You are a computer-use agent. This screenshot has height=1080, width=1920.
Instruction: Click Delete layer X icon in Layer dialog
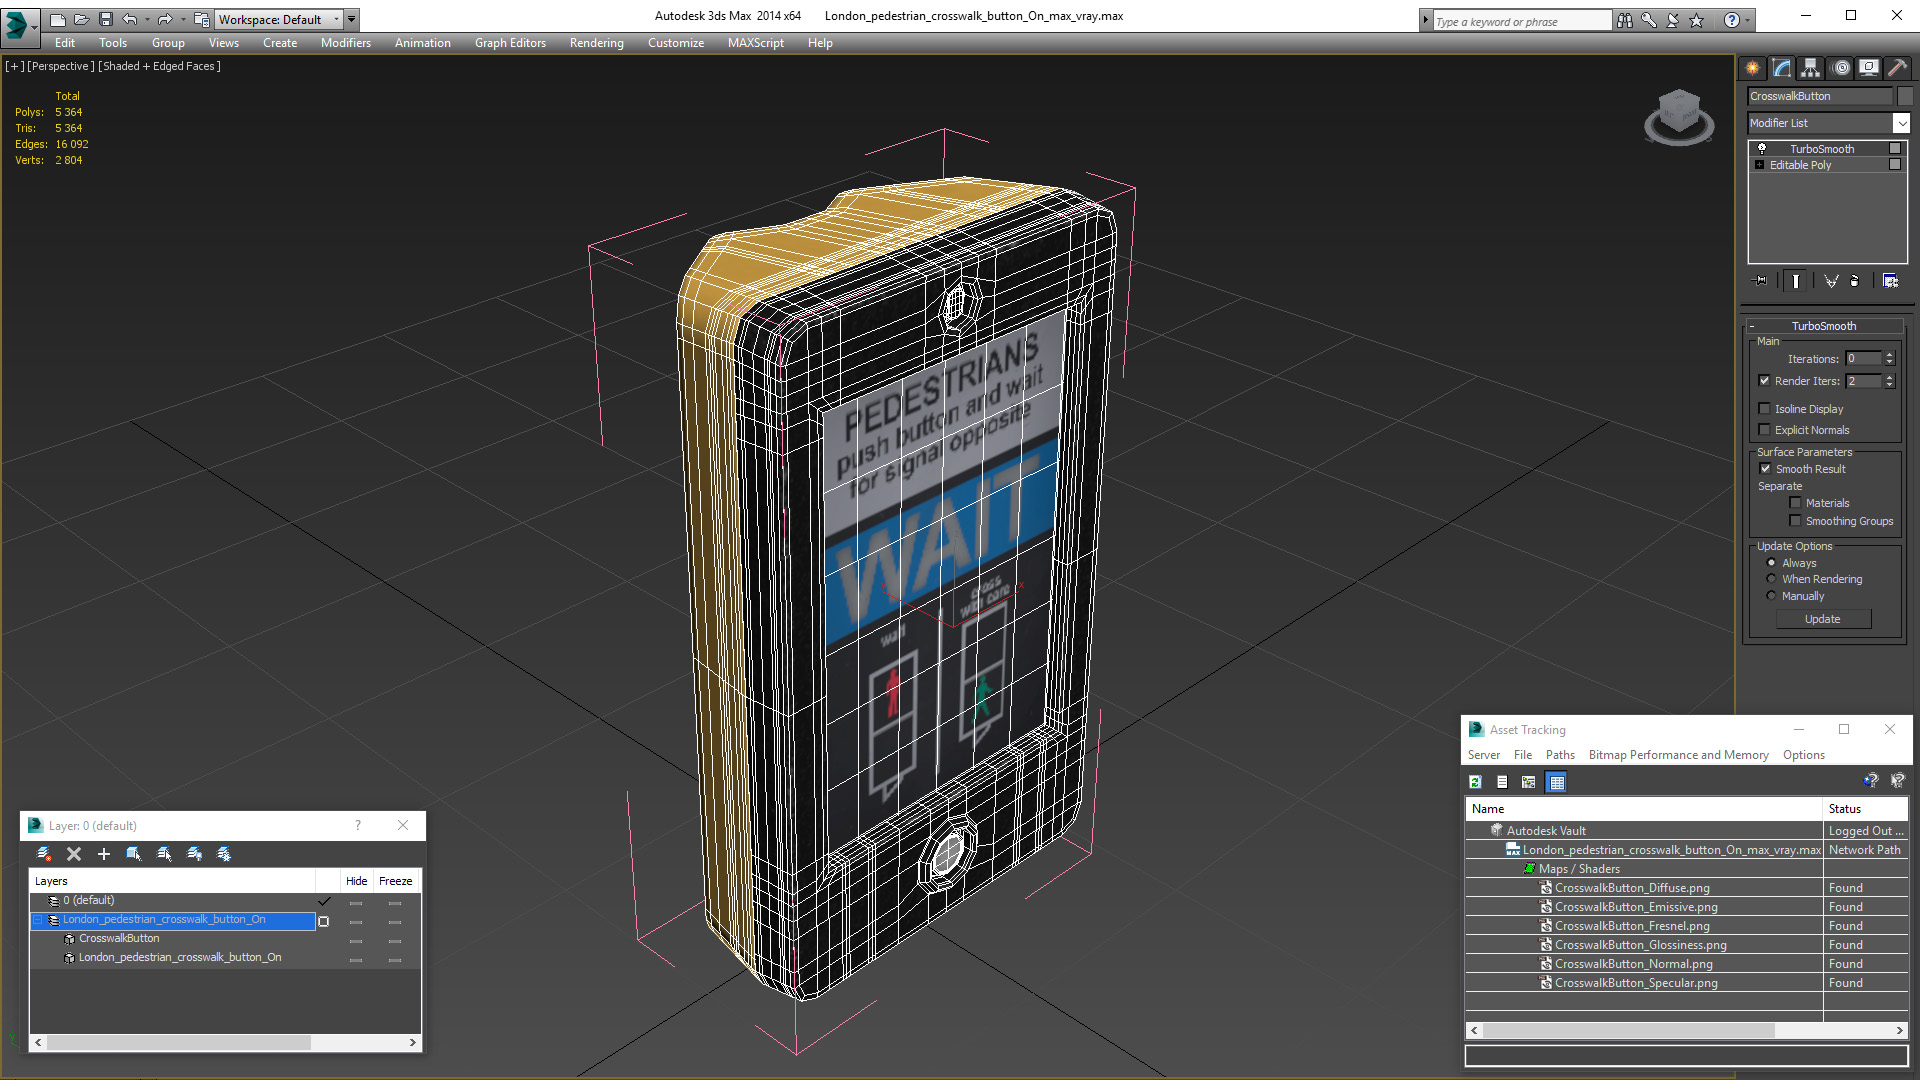[74, 854]
